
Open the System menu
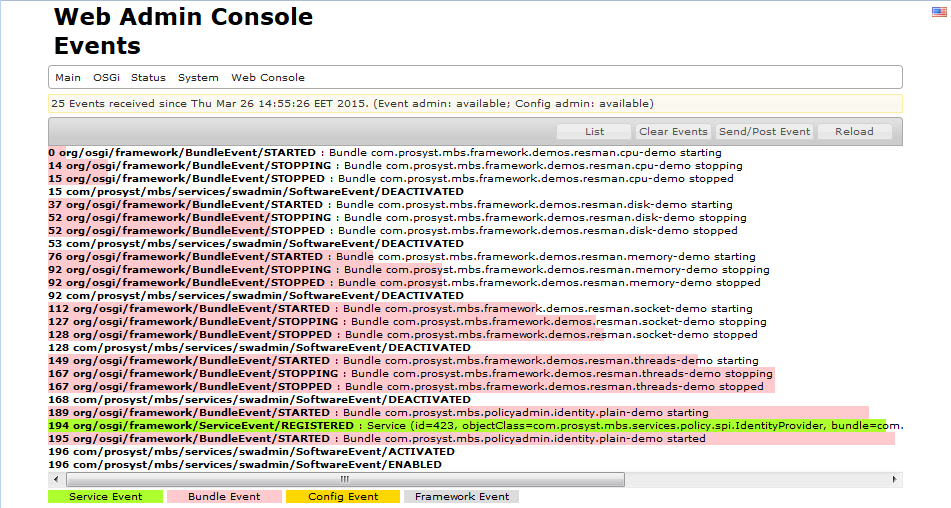pos(198,78)
